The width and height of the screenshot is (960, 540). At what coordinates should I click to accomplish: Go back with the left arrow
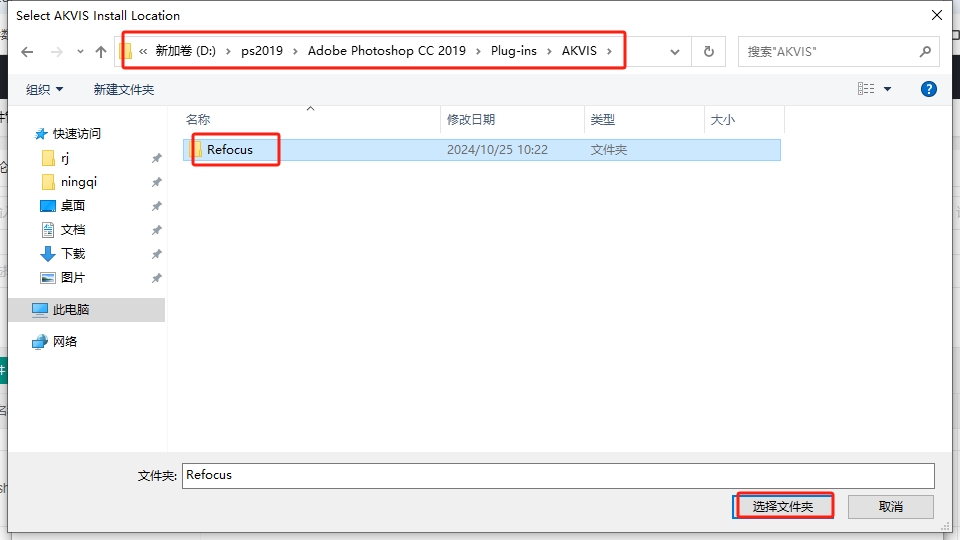(27, 52)
